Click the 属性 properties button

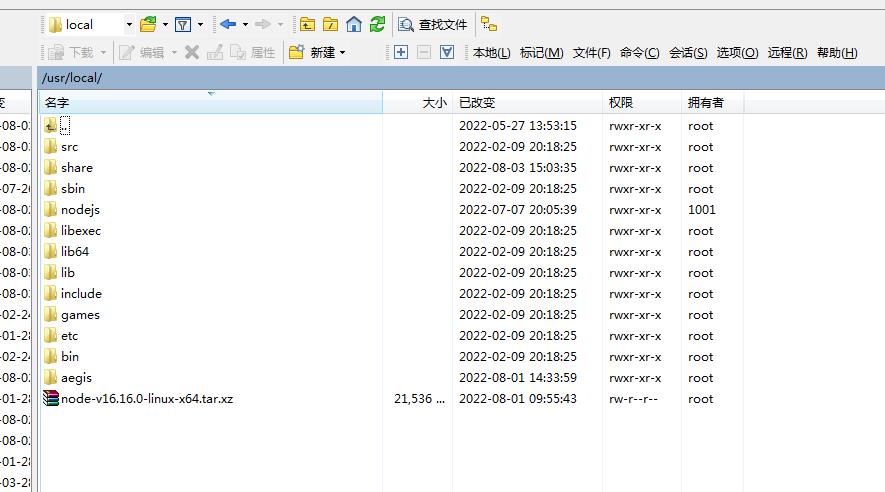[x=253, y=52]
